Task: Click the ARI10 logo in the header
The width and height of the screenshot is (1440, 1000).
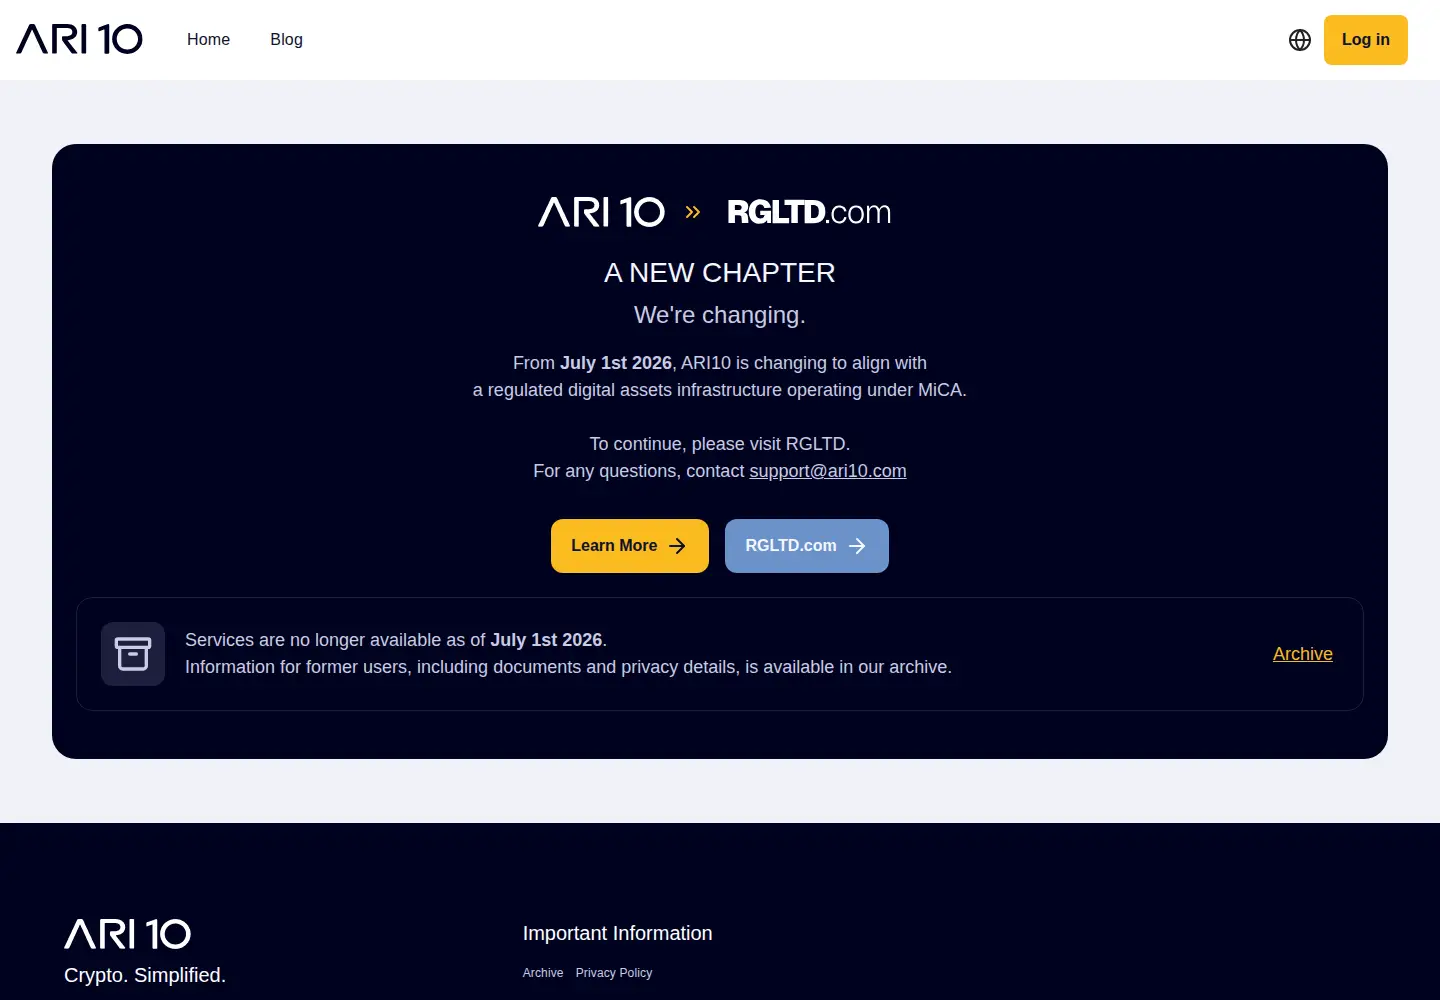Action: (80, 39)
